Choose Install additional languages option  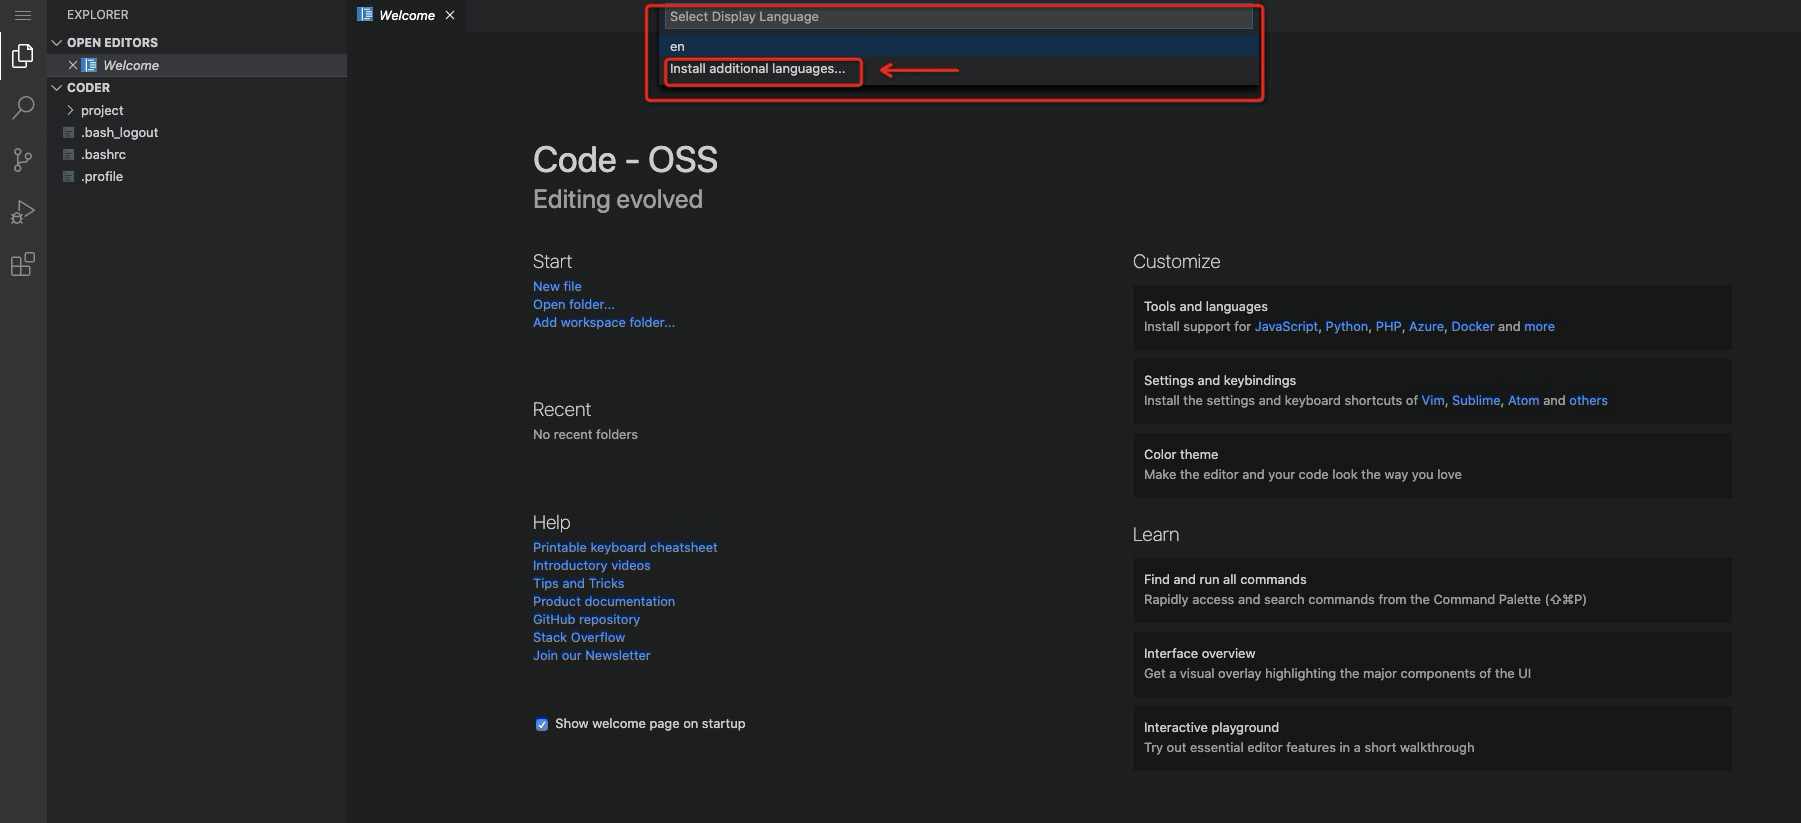point(757,69)
